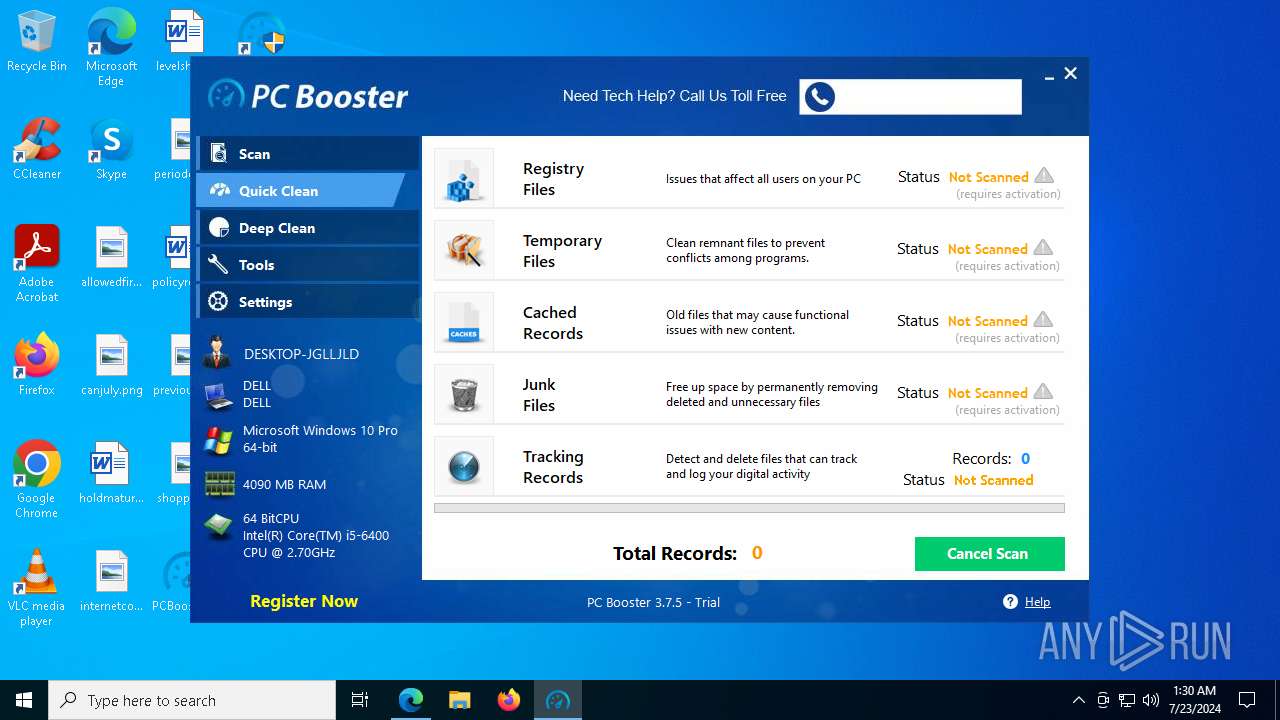Click the Temporary Files icon
Image resolution: width=1280 pixels, height=720 pixels.
pyautogui.click(x=464, y=250)
